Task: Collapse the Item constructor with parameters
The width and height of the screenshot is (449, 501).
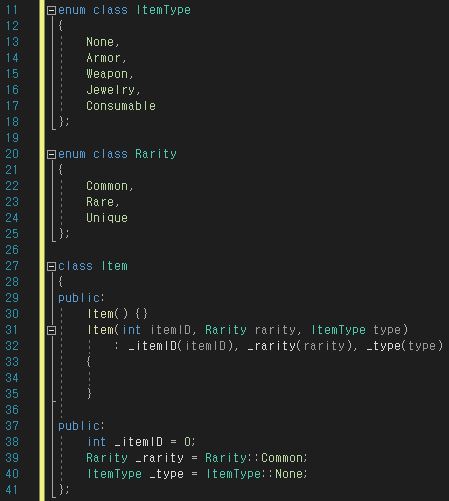Action: (51, 330)
